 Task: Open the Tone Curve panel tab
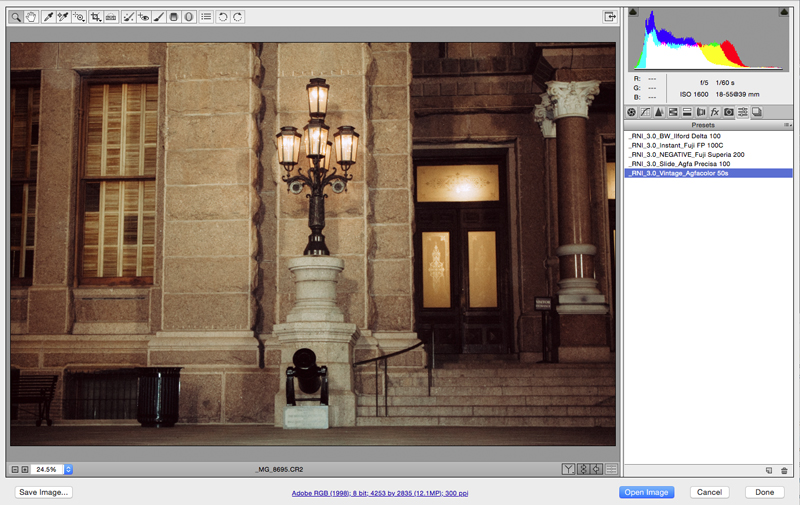coord(645,112)
